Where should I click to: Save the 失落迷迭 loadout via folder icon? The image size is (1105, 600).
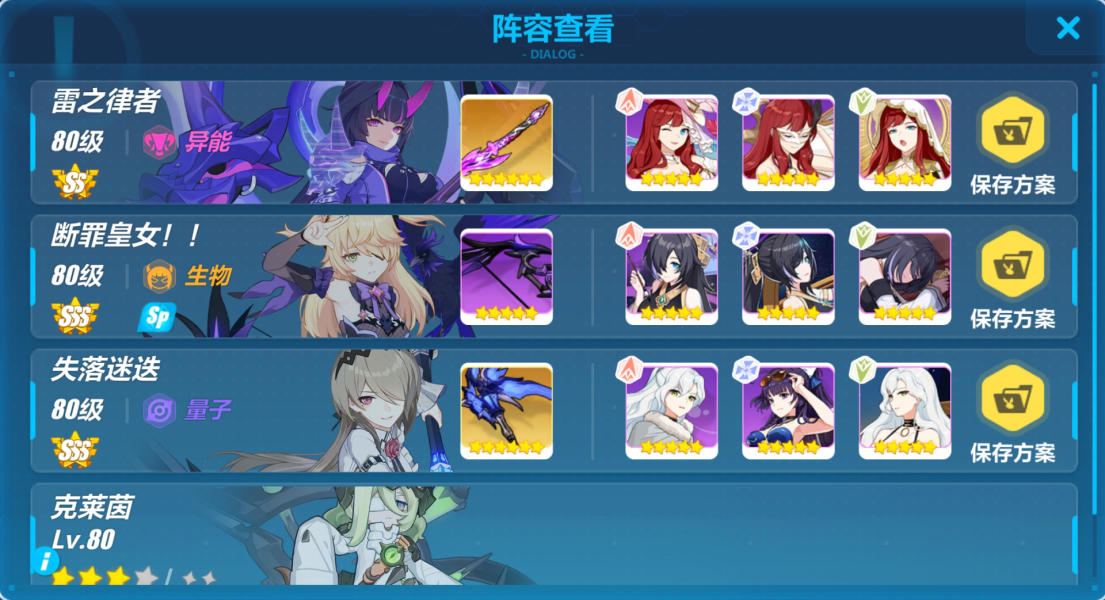[x=1013, y=400]
